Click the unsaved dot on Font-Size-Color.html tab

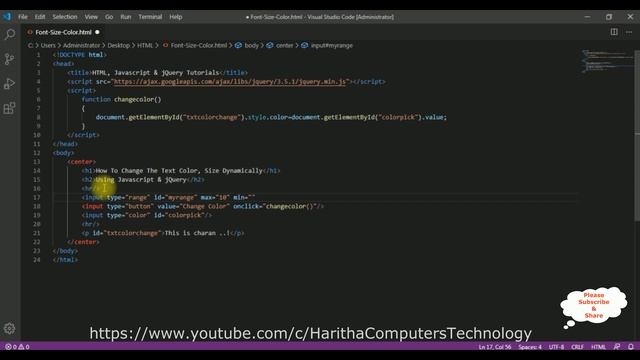(97, 32)
